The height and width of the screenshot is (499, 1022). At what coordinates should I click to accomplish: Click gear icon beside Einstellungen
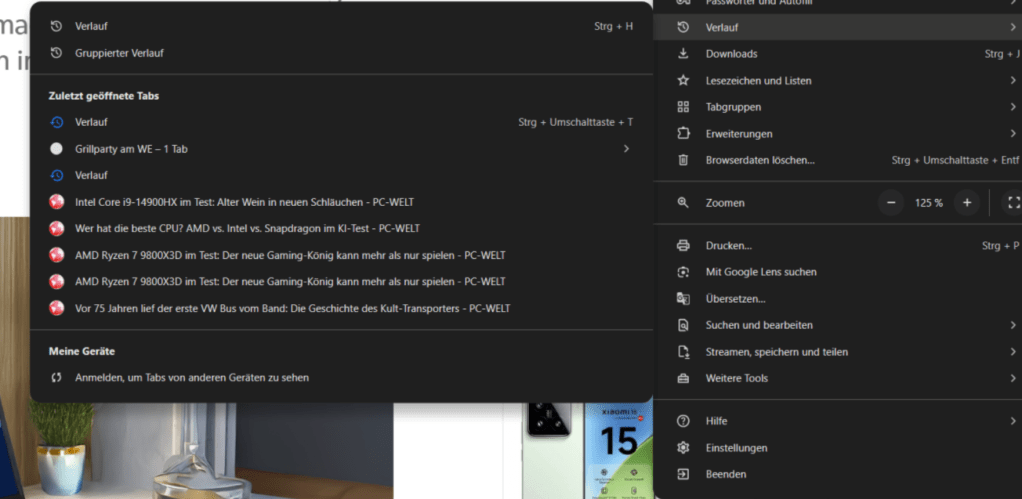point(683,448)
